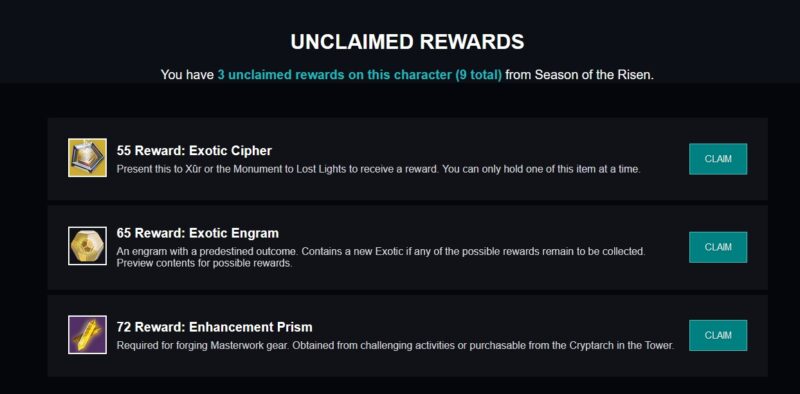The height and width of the screenshot is (394, 800).
Task: Click the '(9 total)' part of the highlighted text
Action: (x=477, y=75)
